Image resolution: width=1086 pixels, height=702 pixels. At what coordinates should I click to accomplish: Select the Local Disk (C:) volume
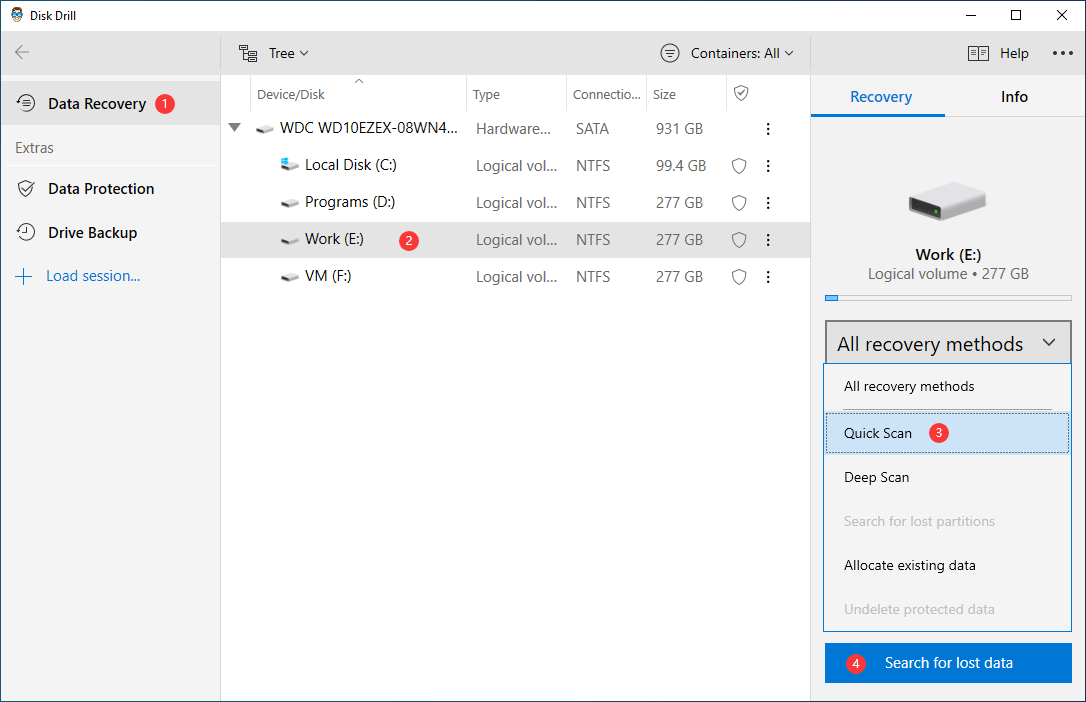point(515,165)
